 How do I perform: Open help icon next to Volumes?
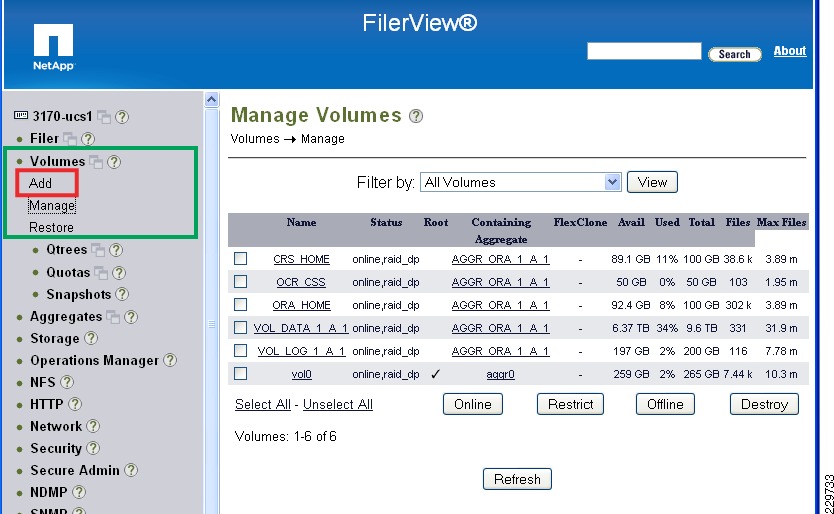click(114, 162)
